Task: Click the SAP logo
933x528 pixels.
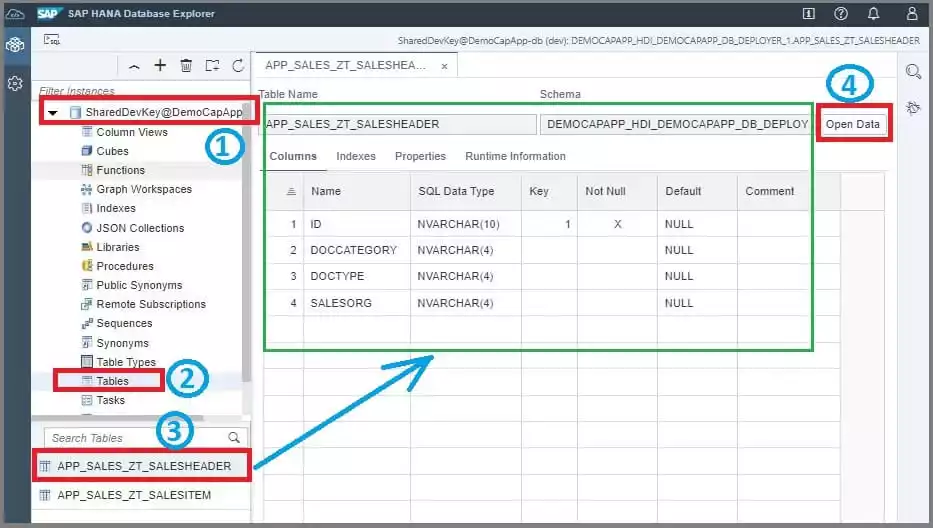Action: click(x=49, y=13)
